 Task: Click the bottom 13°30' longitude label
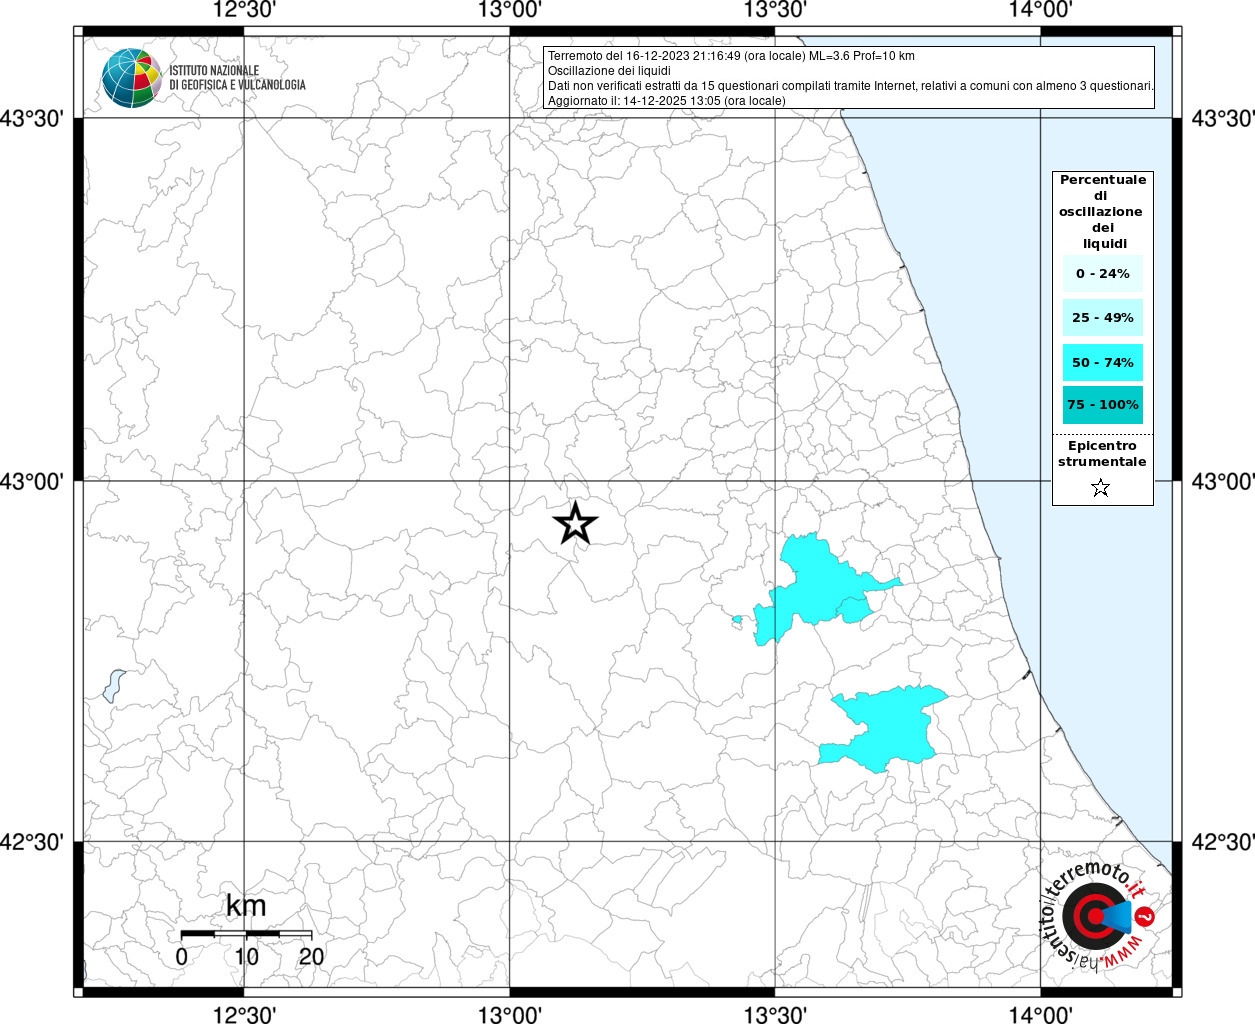(x=775, y=1014)
